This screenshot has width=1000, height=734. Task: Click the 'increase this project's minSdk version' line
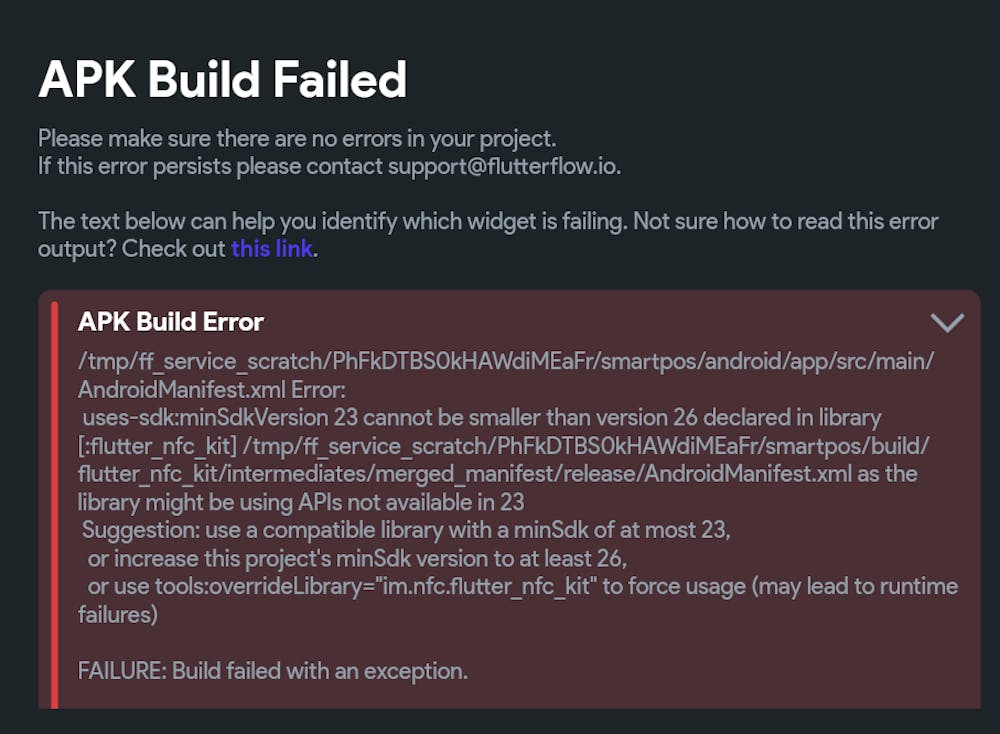[x=357, y=559]
